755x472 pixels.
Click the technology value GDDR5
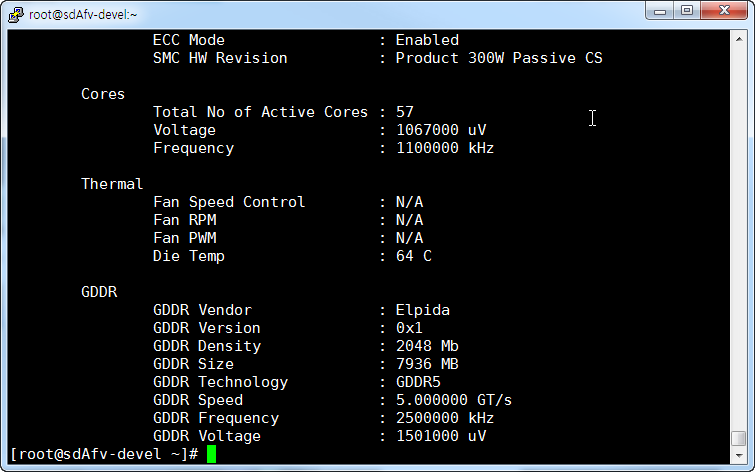click(x=418, y=382)
